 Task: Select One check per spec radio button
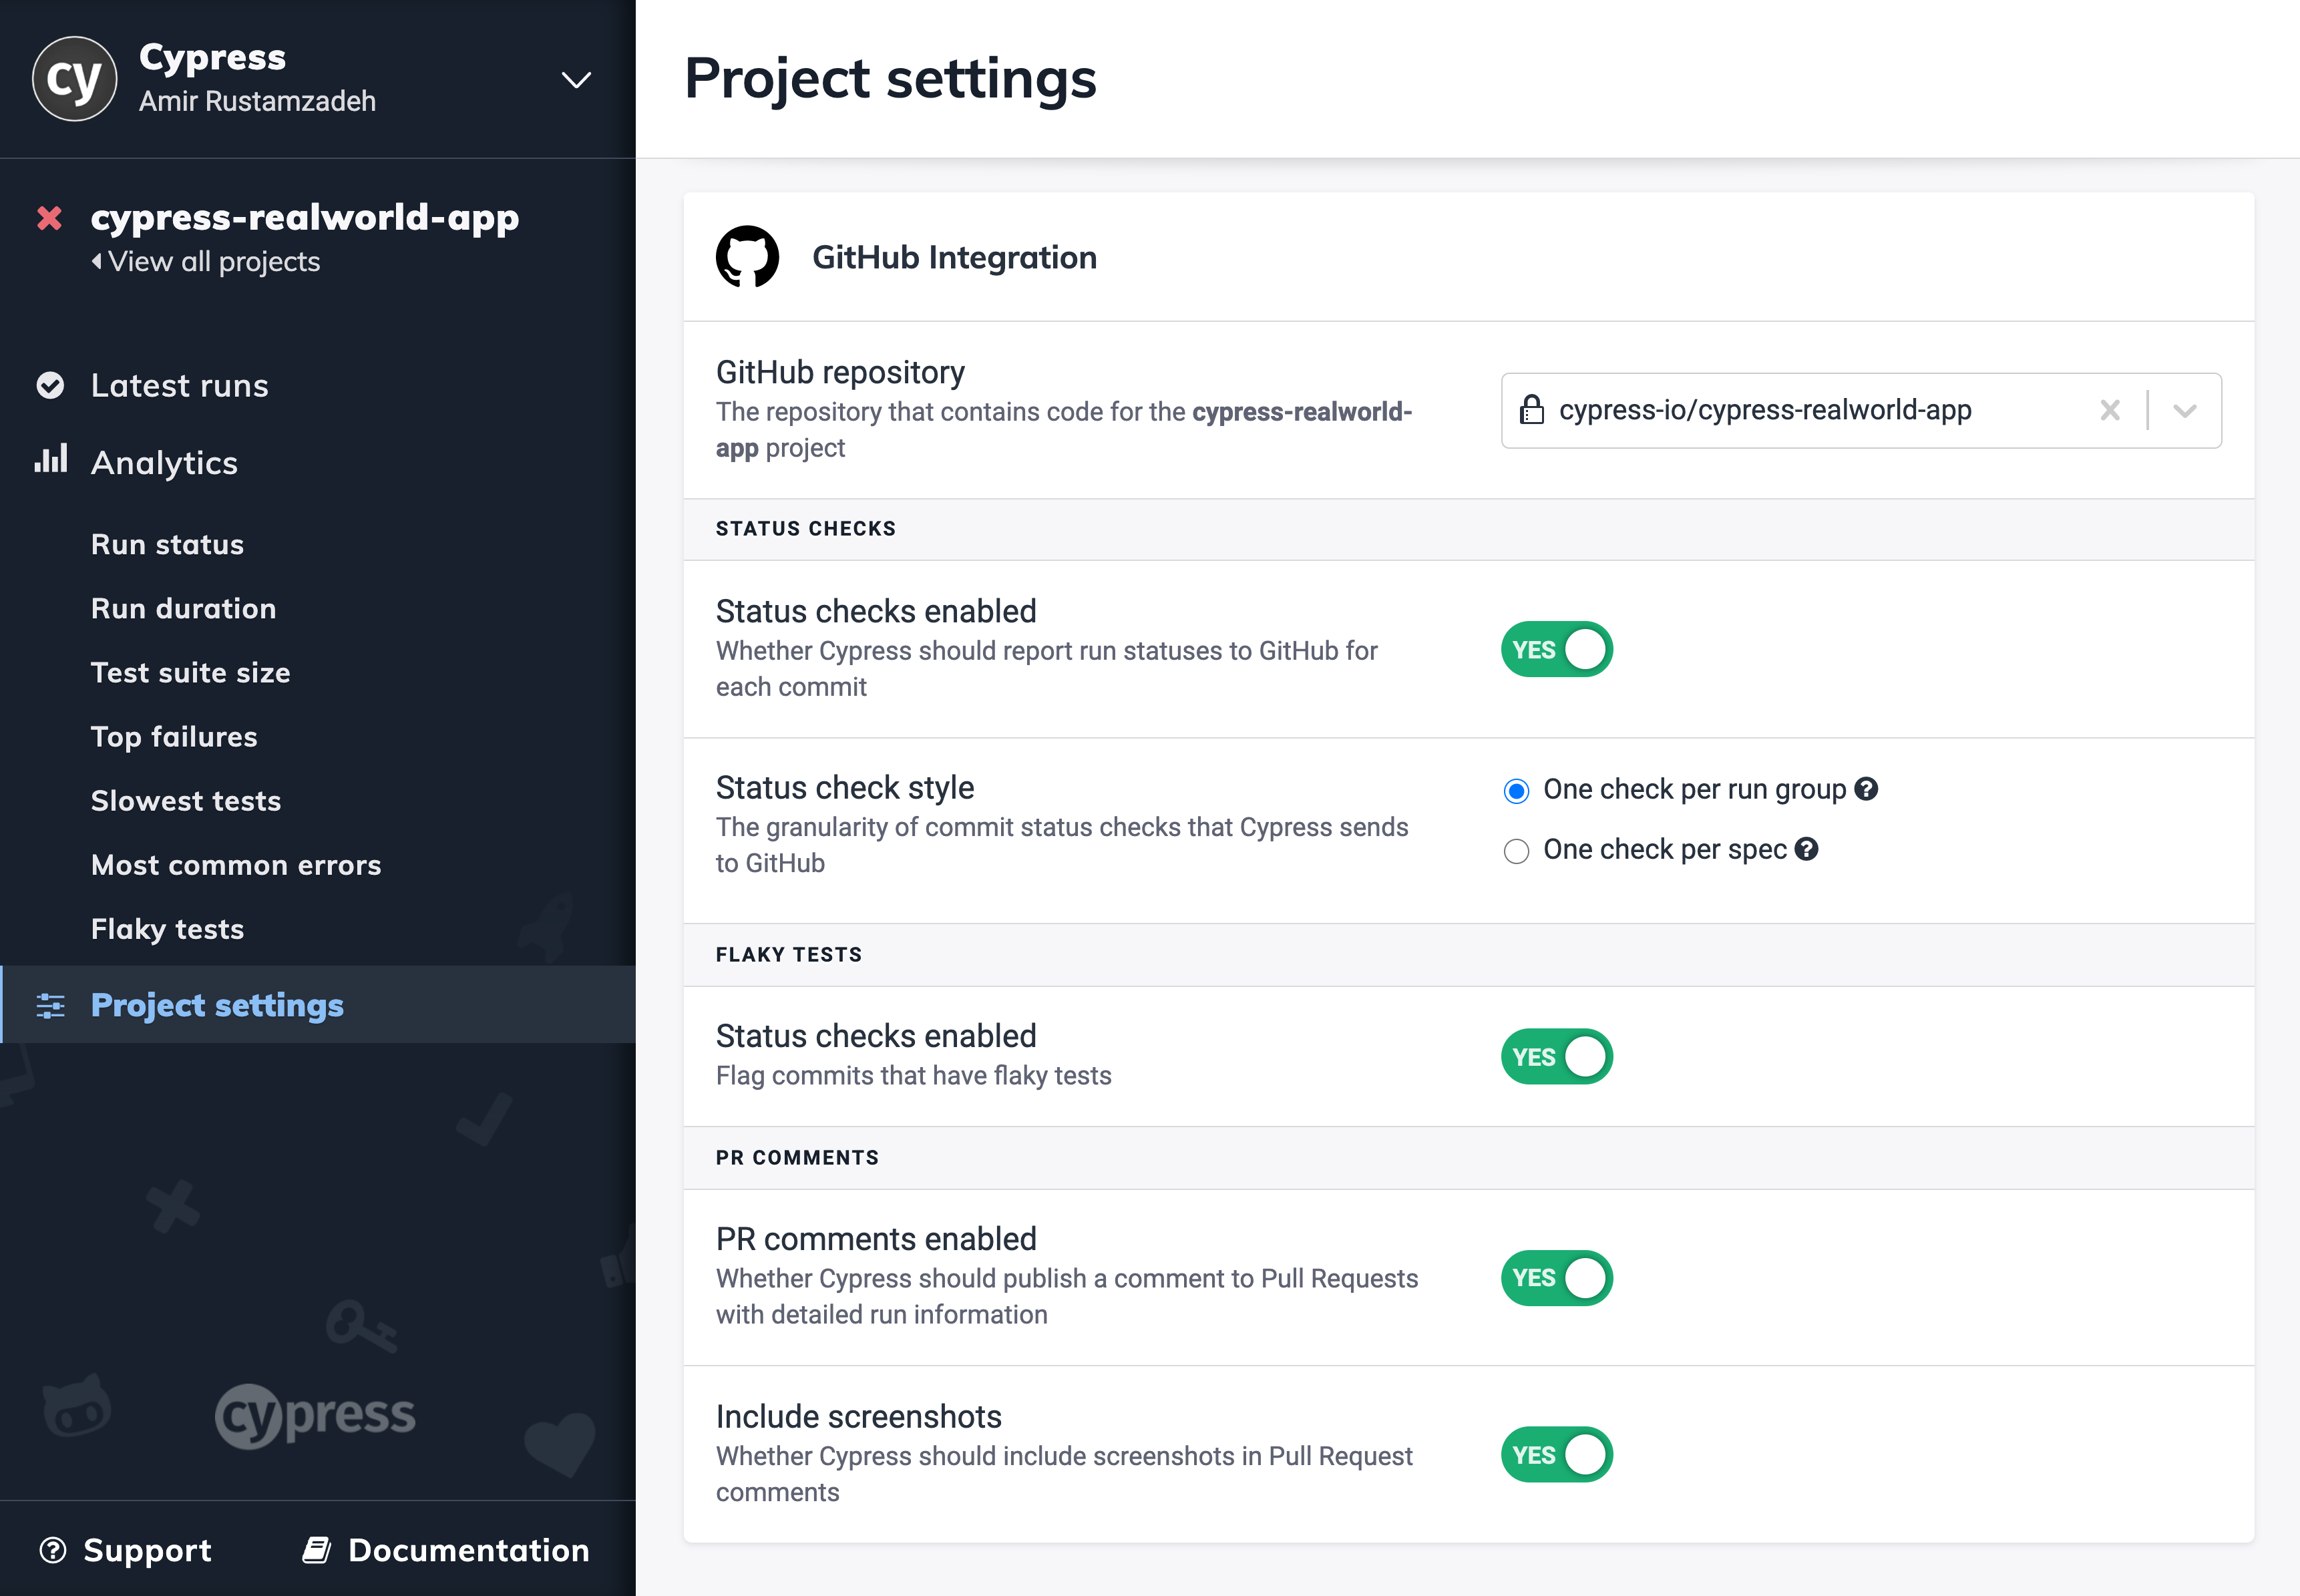click(x=1513, y=848)
